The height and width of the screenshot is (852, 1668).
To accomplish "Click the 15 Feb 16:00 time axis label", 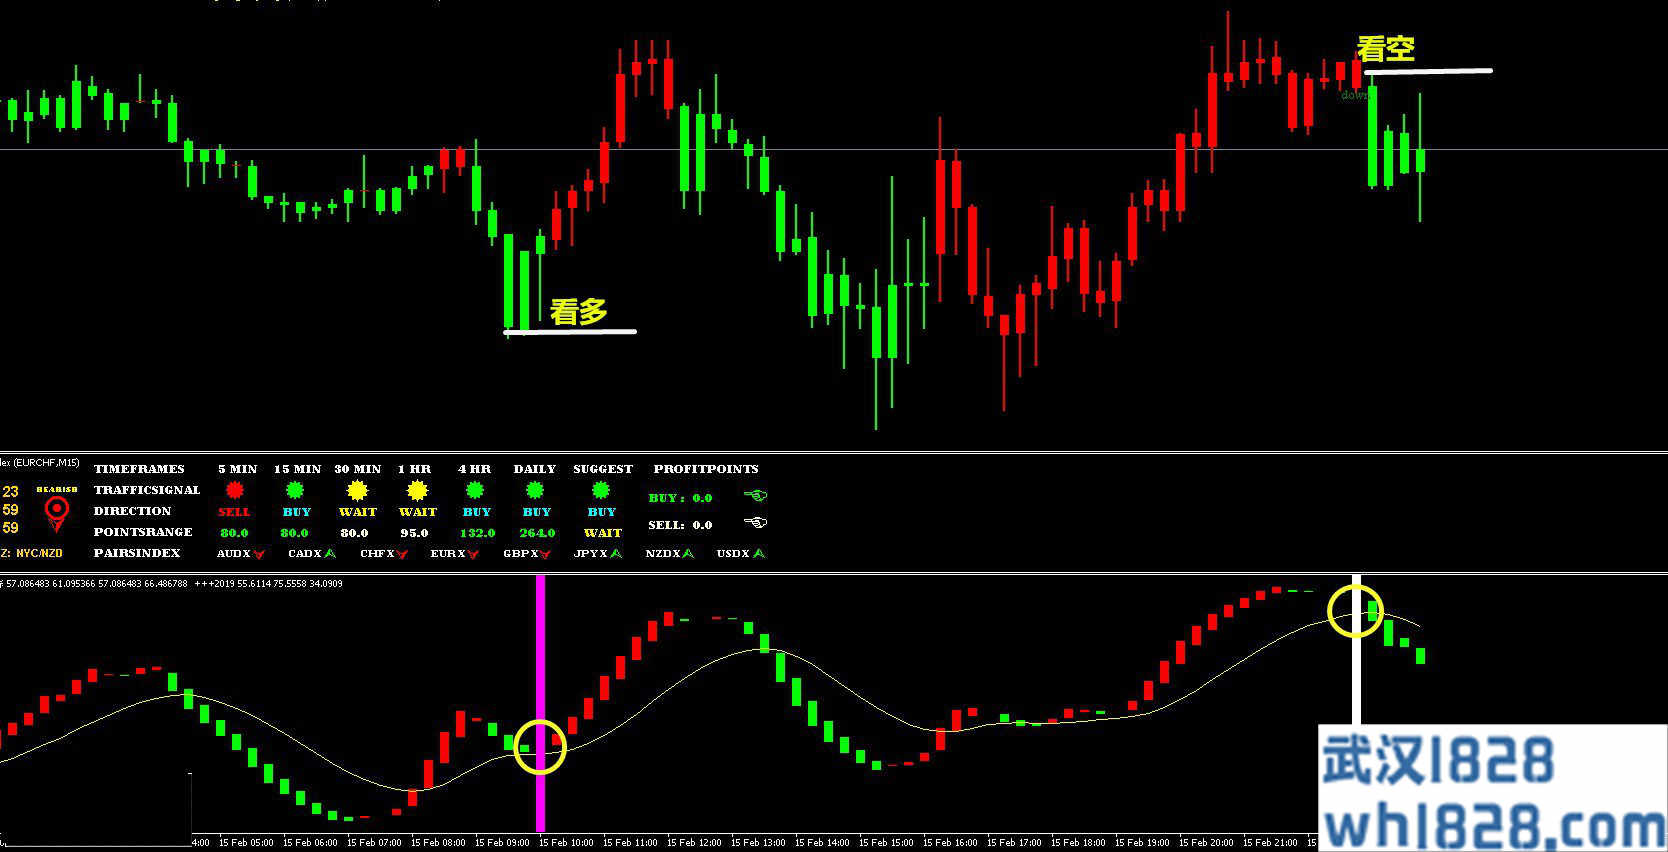I will click(950, 842).
